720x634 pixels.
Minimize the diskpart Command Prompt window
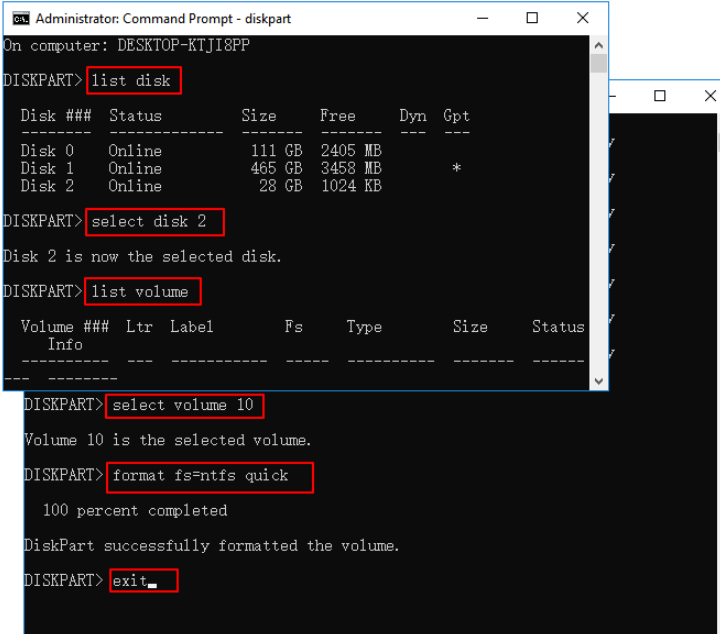tap(482, 18)
